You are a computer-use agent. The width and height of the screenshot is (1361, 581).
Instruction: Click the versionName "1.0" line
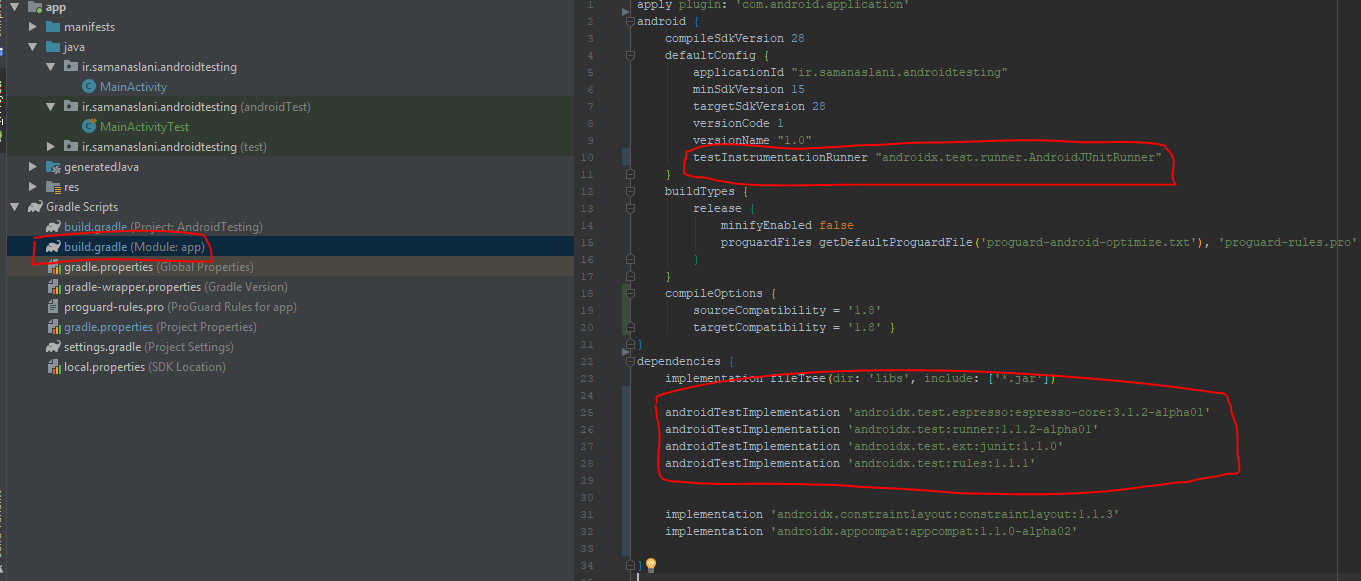pyautogui.click(x=752, y=140)
